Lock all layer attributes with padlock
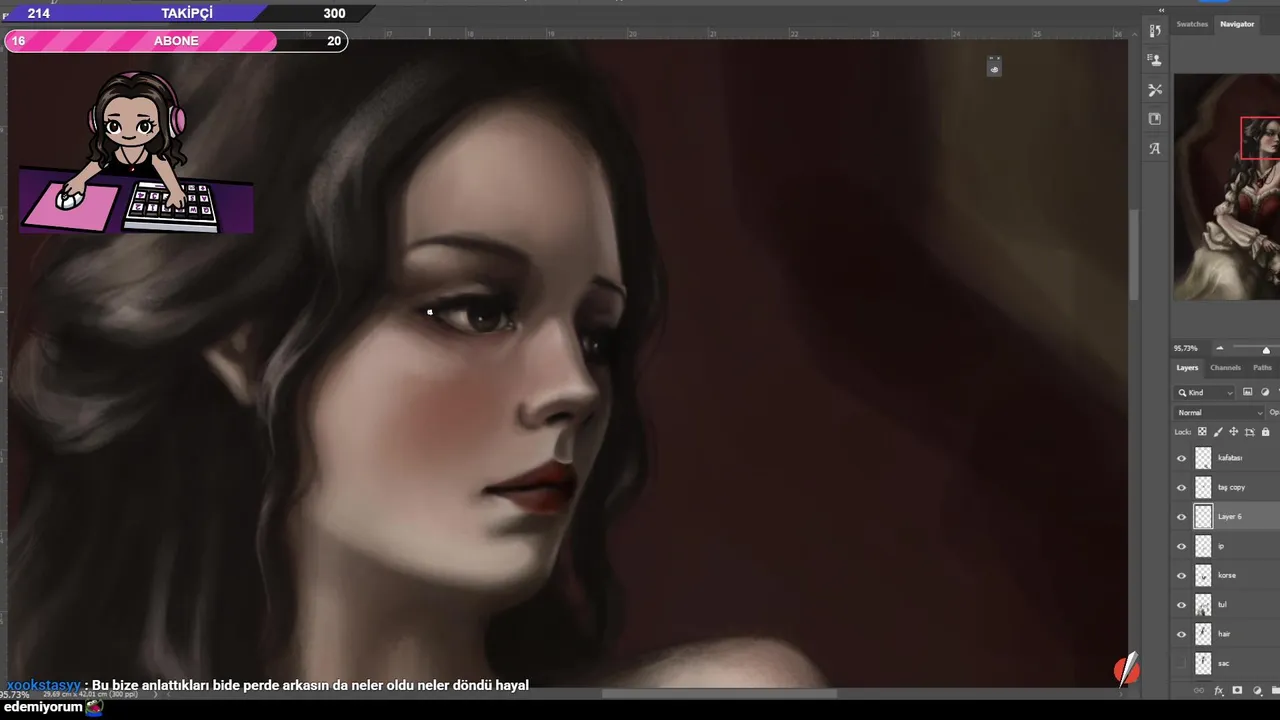The height and width of the screenshot is (720, 1280). click(1265, 432)
